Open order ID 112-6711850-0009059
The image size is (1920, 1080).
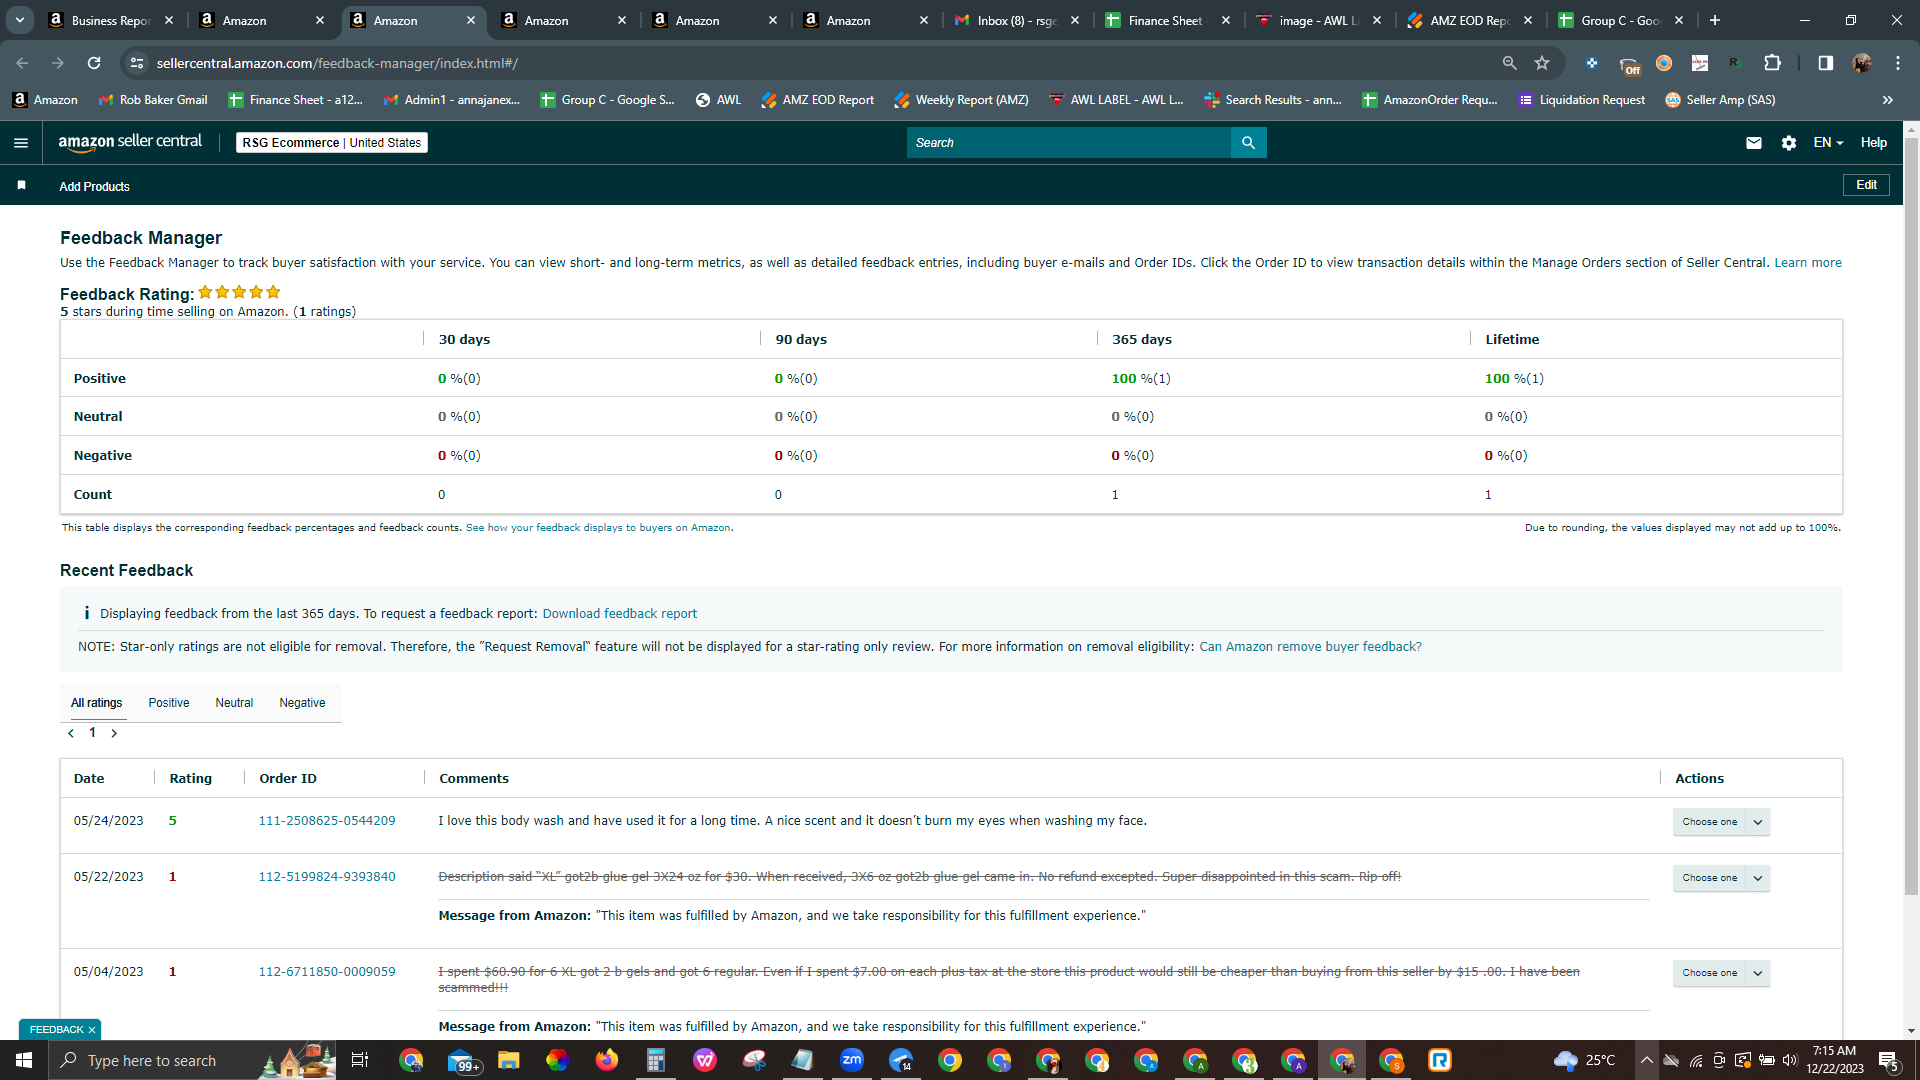pos(327,972)
